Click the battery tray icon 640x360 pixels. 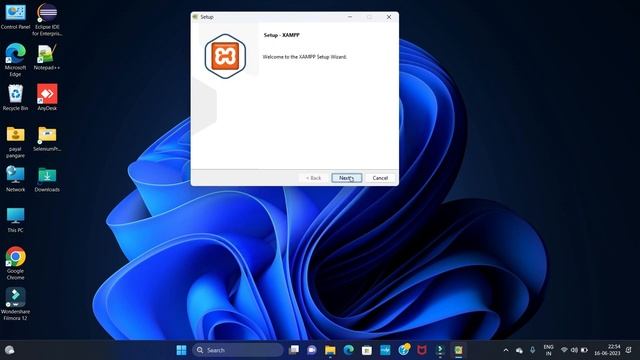(x=584, y=350)
